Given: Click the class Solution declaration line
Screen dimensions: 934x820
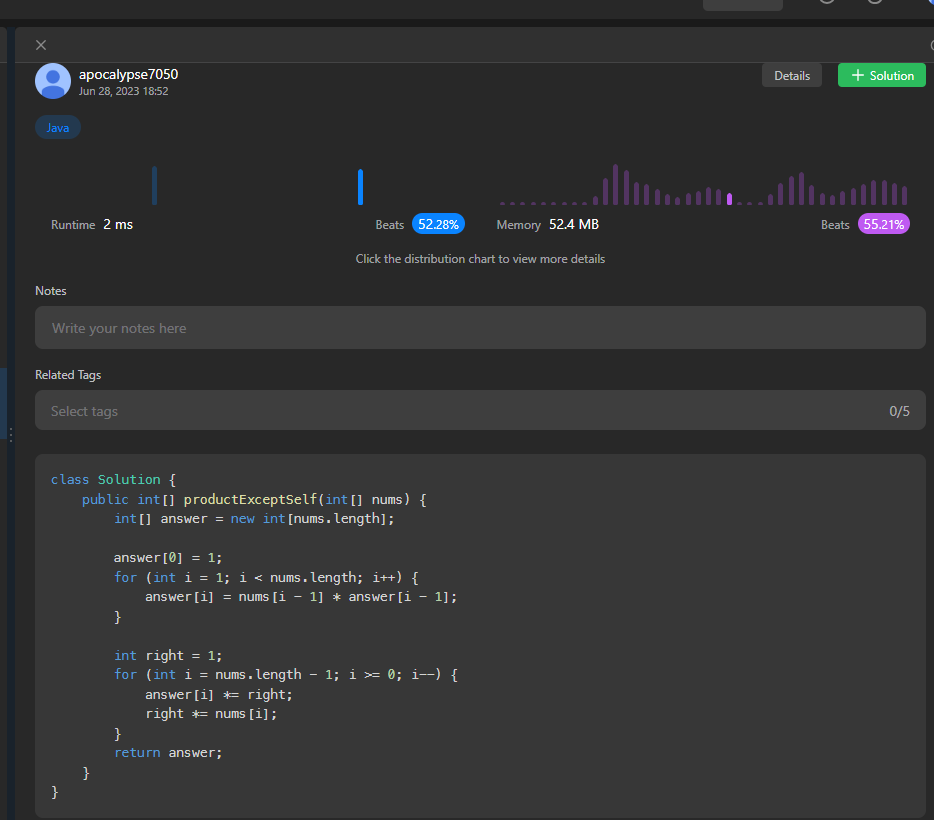Looking at the screenshot, I should [113, 479].
